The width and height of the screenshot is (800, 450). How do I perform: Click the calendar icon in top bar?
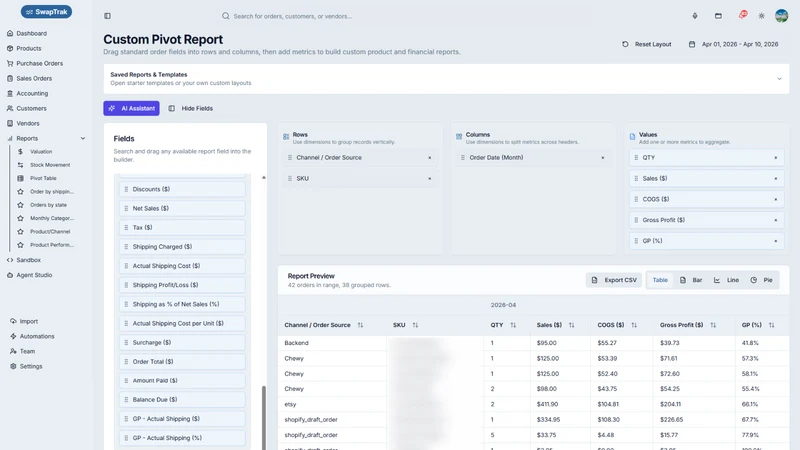[718, 16]
